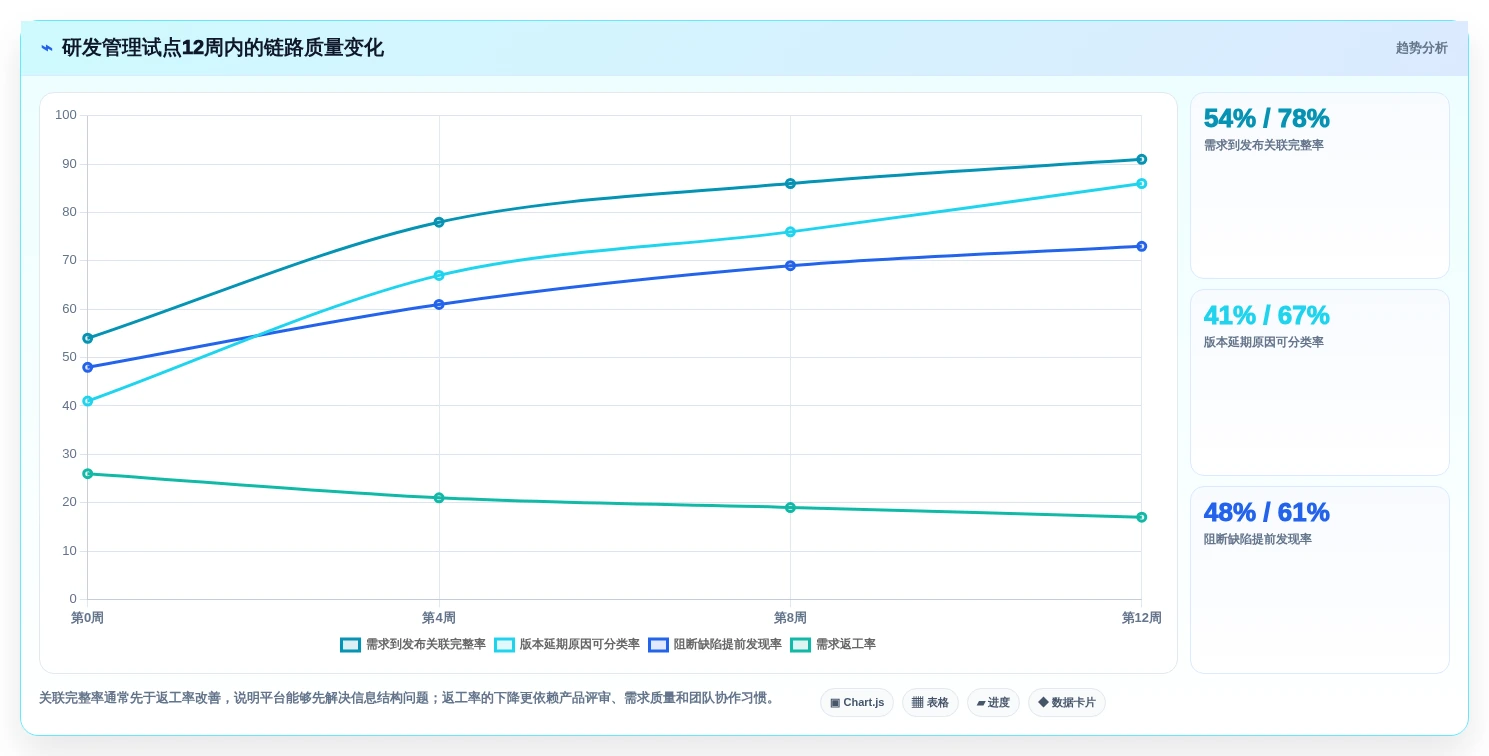This screenshot has width=1489, height=756.
Task: Click the lightning icon beside the chart title
Action: [x=47, y=48]
